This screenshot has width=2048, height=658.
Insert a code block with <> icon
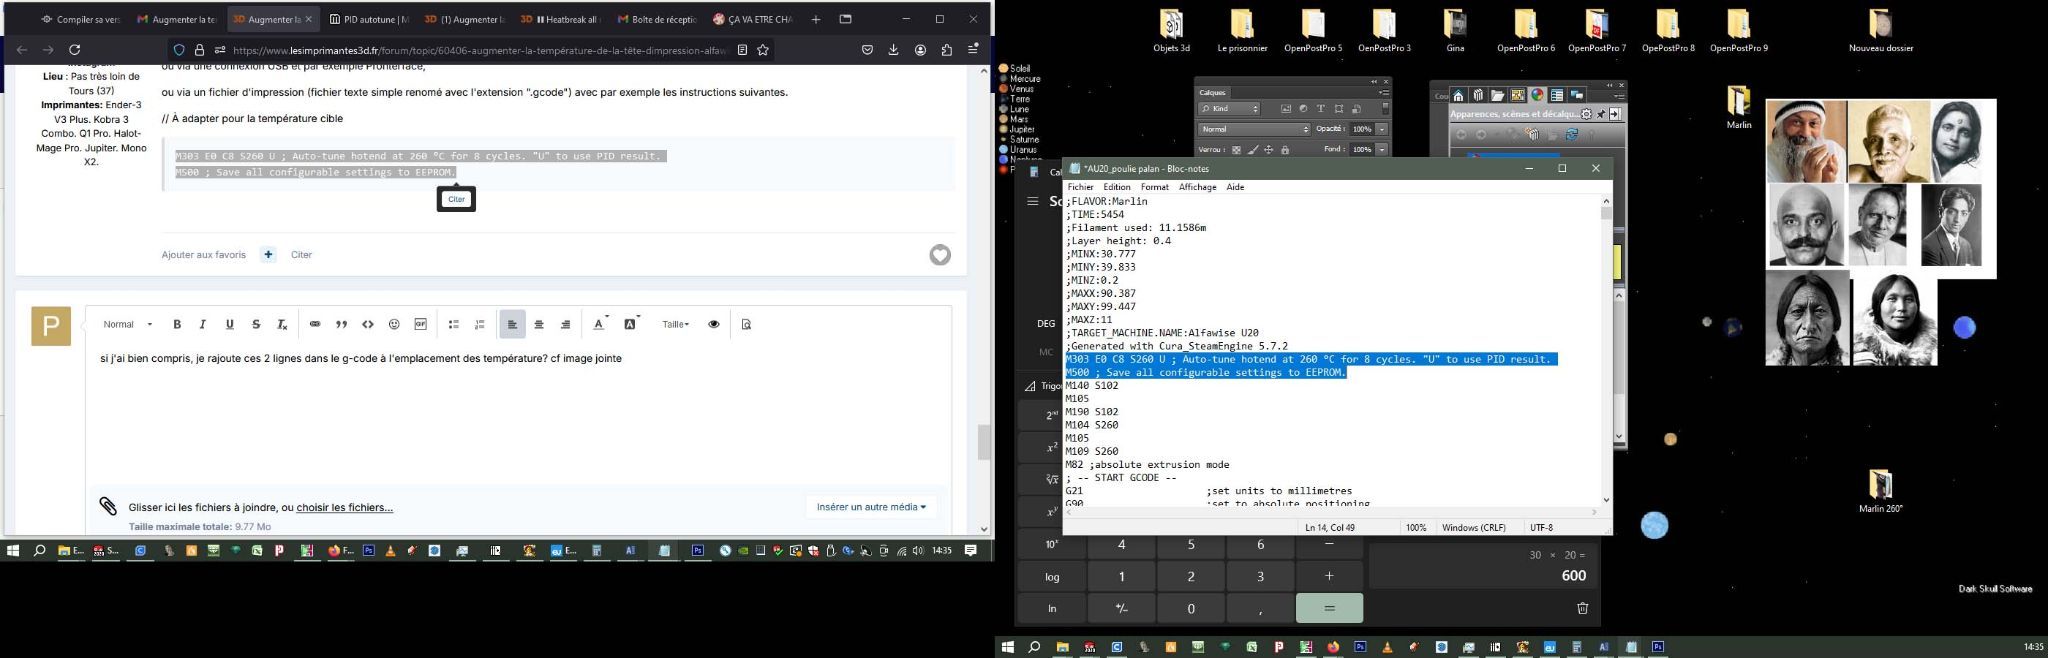[368, 324]
